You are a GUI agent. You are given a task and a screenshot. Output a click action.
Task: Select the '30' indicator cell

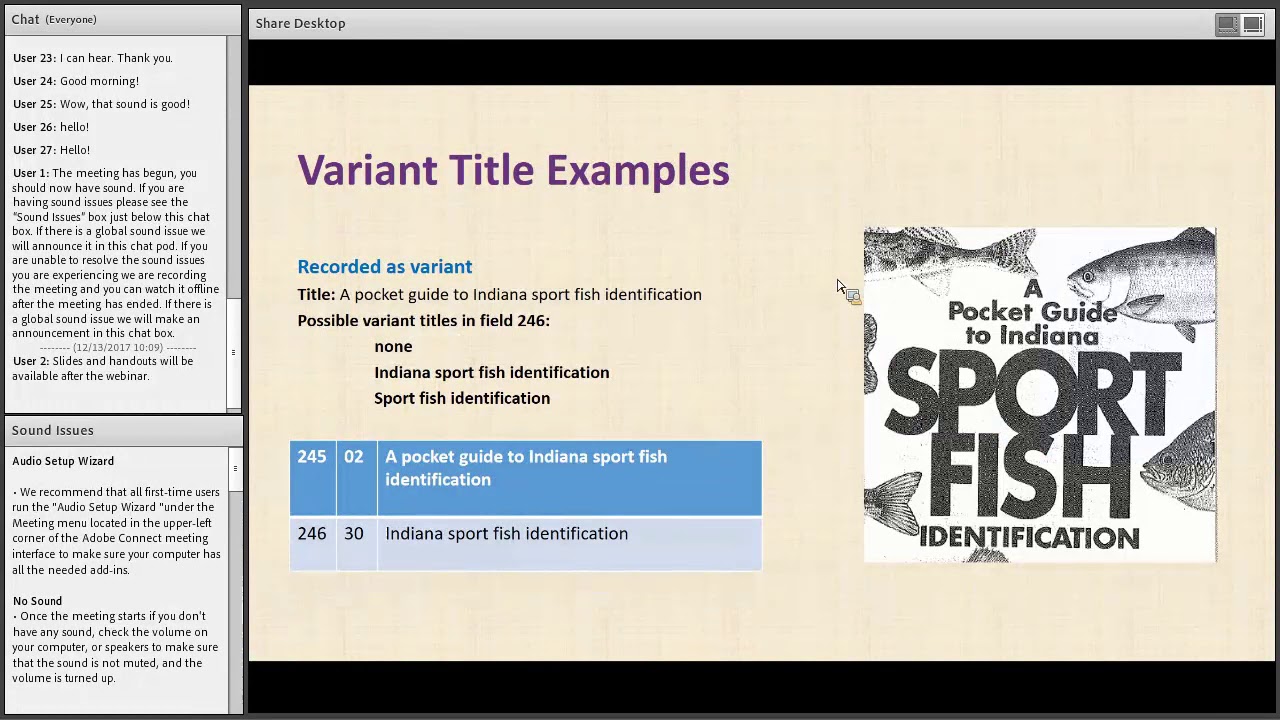coord(356,544)
